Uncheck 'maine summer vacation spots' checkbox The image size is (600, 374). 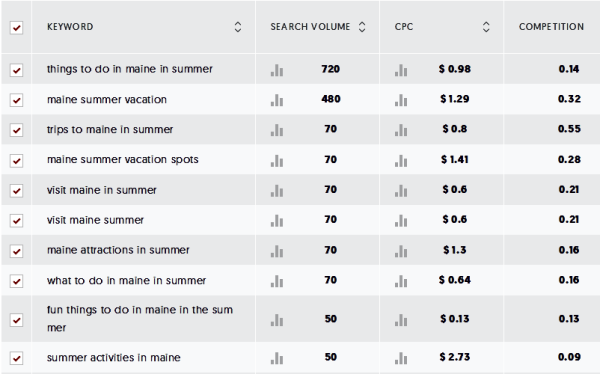pos(16,160)
